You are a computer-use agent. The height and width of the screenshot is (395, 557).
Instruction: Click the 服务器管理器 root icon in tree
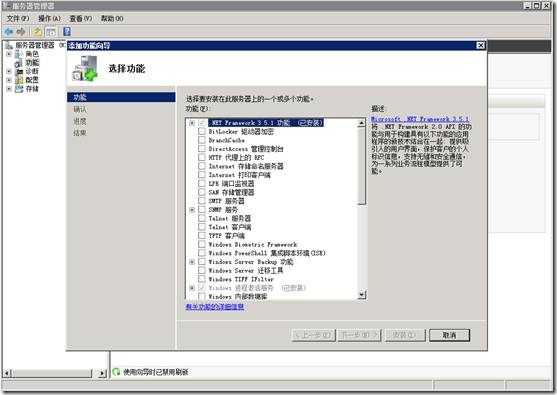[9, 45]
